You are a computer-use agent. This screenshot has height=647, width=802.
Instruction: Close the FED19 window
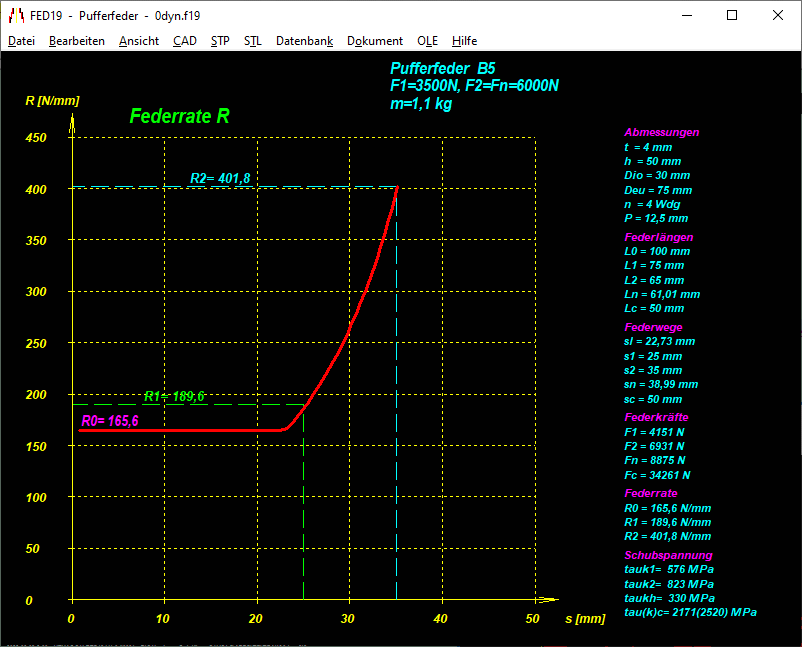coord(778,16)
